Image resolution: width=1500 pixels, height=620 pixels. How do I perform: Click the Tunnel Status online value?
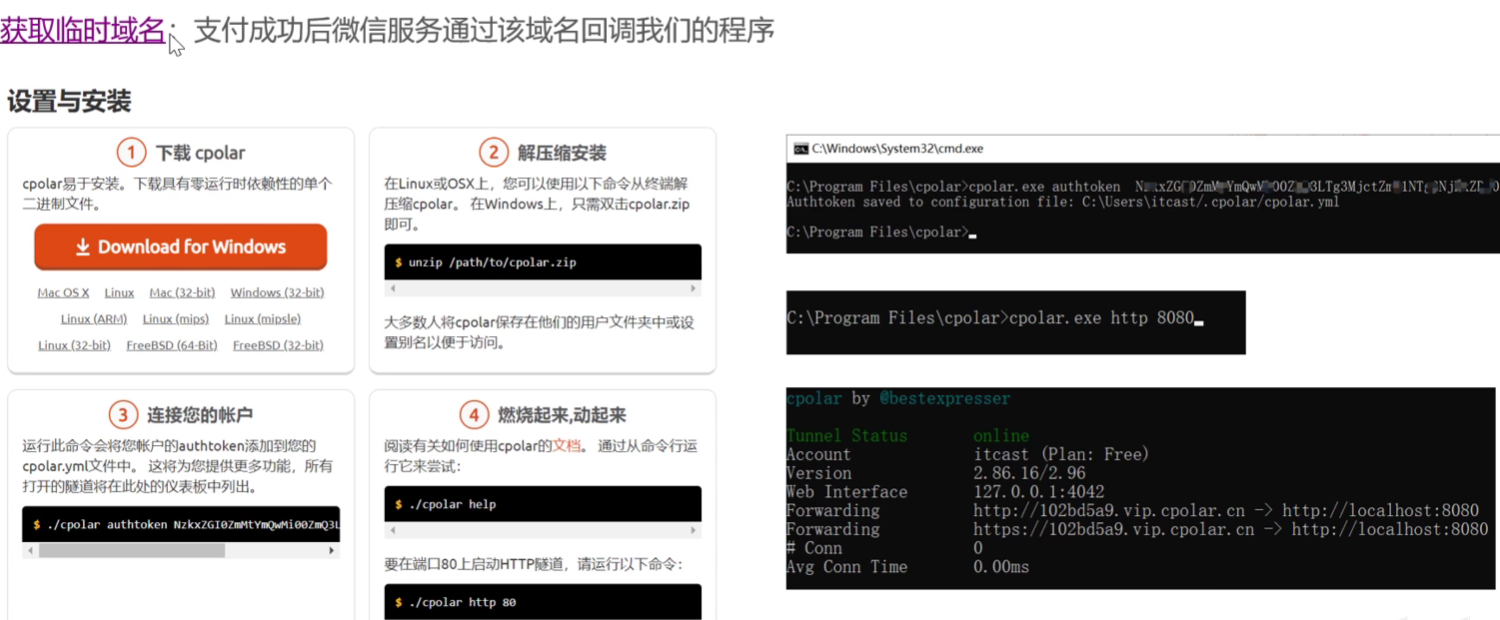click(x=1001, y=436)
